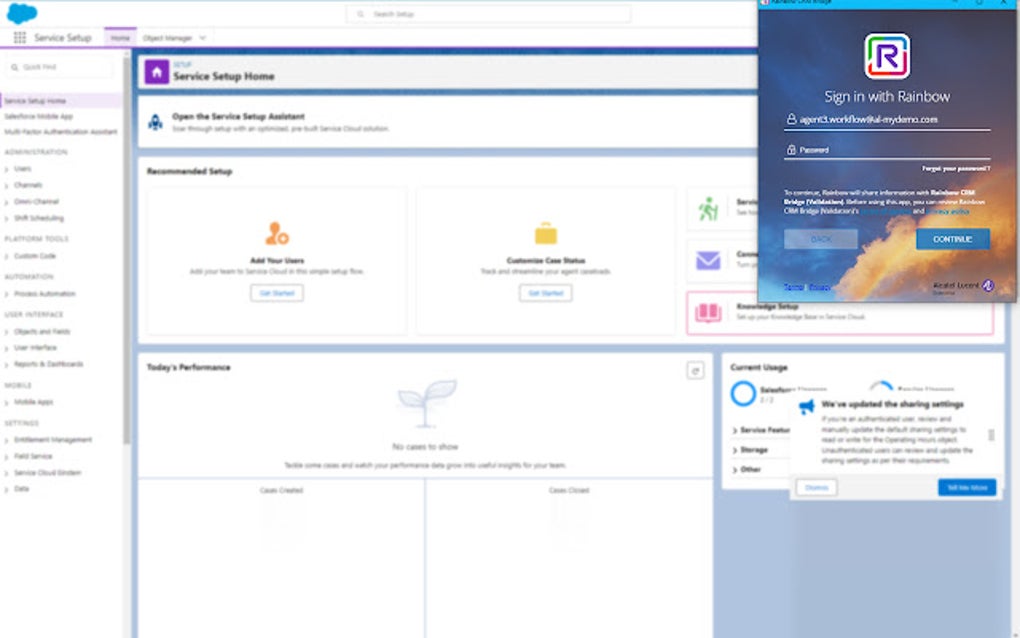Click the running-person service icon

(707, 207)
